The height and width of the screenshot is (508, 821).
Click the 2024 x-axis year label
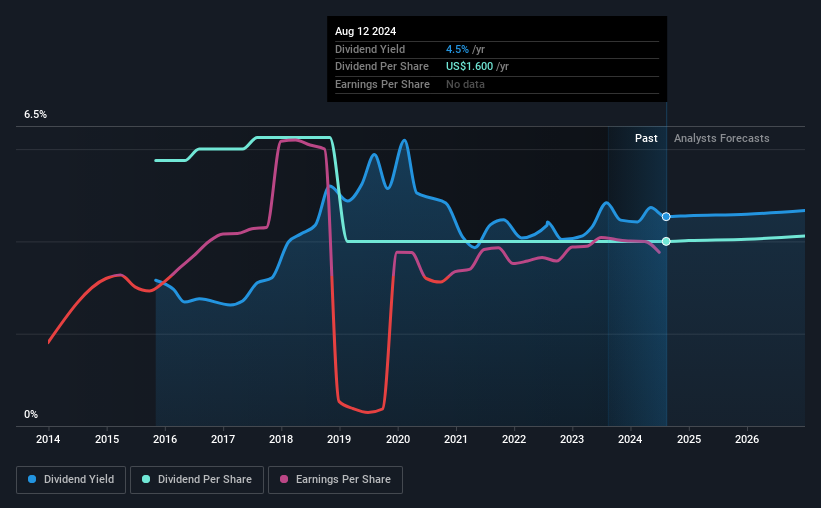click(x=630, y=439)
